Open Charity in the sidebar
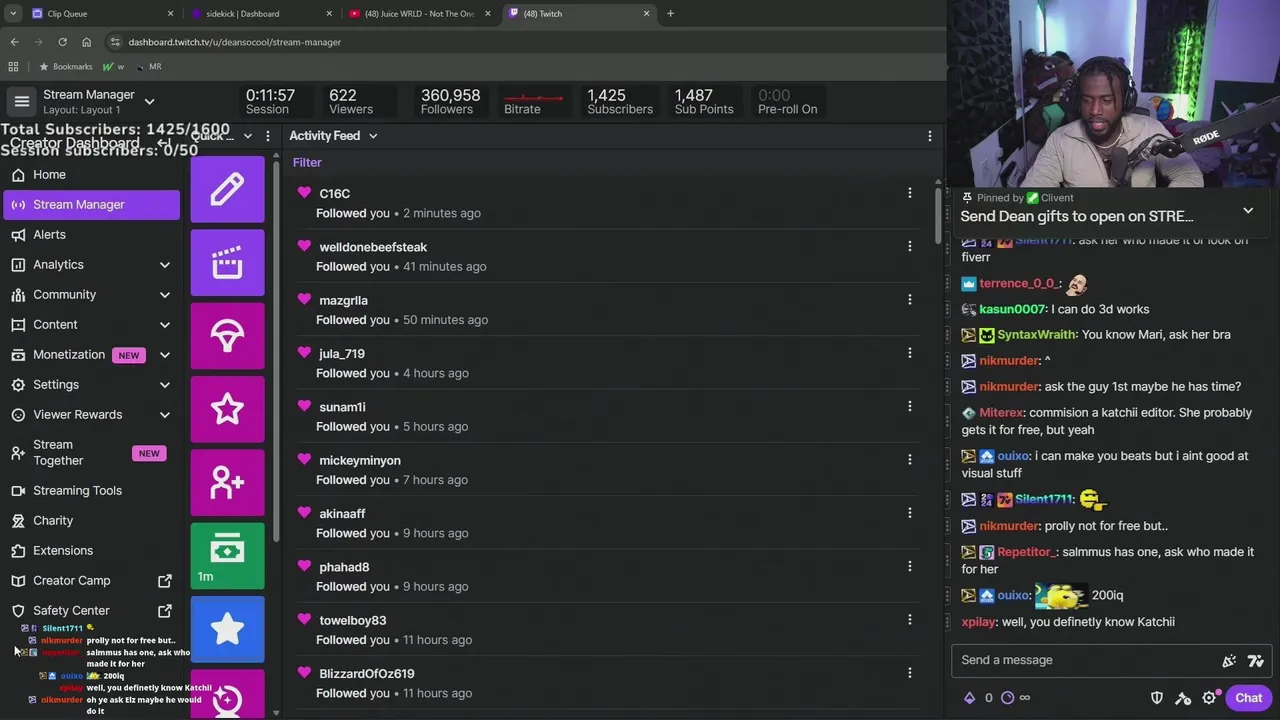 [92, 520]
